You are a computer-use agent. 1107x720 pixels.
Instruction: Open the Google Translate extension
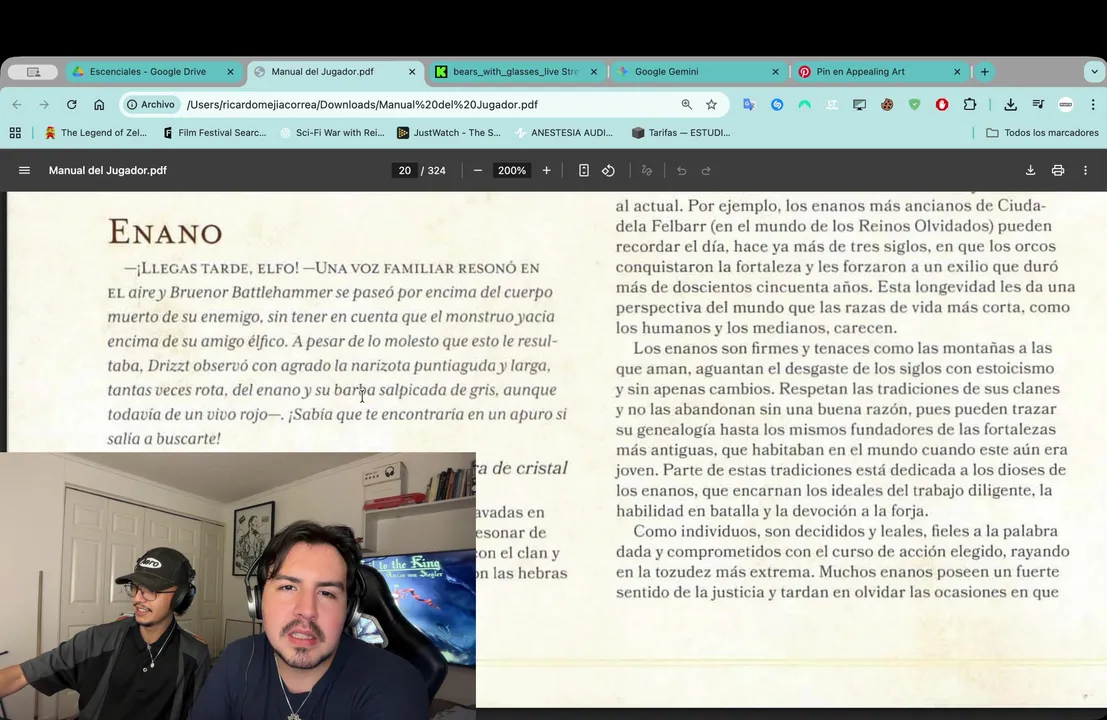[x=749, y=104]
